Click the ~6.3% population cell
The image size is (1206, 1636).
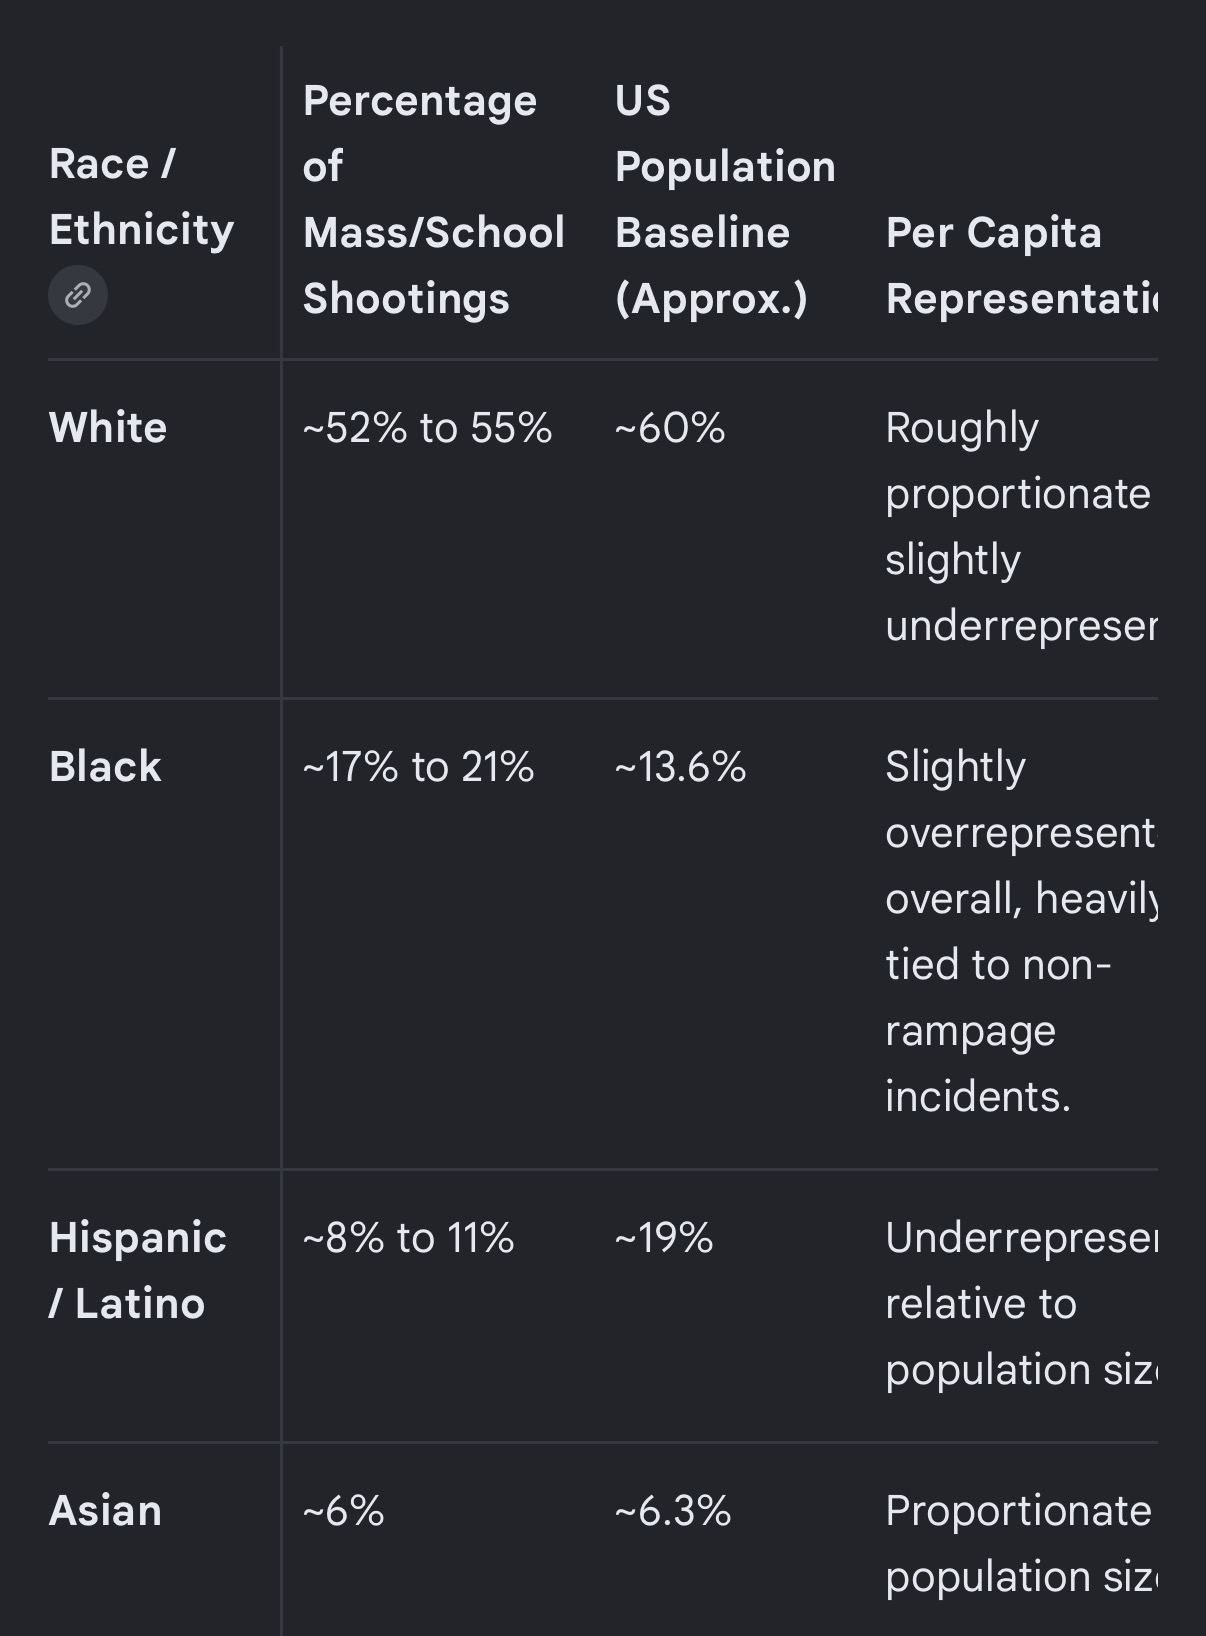pos(673,1511)
